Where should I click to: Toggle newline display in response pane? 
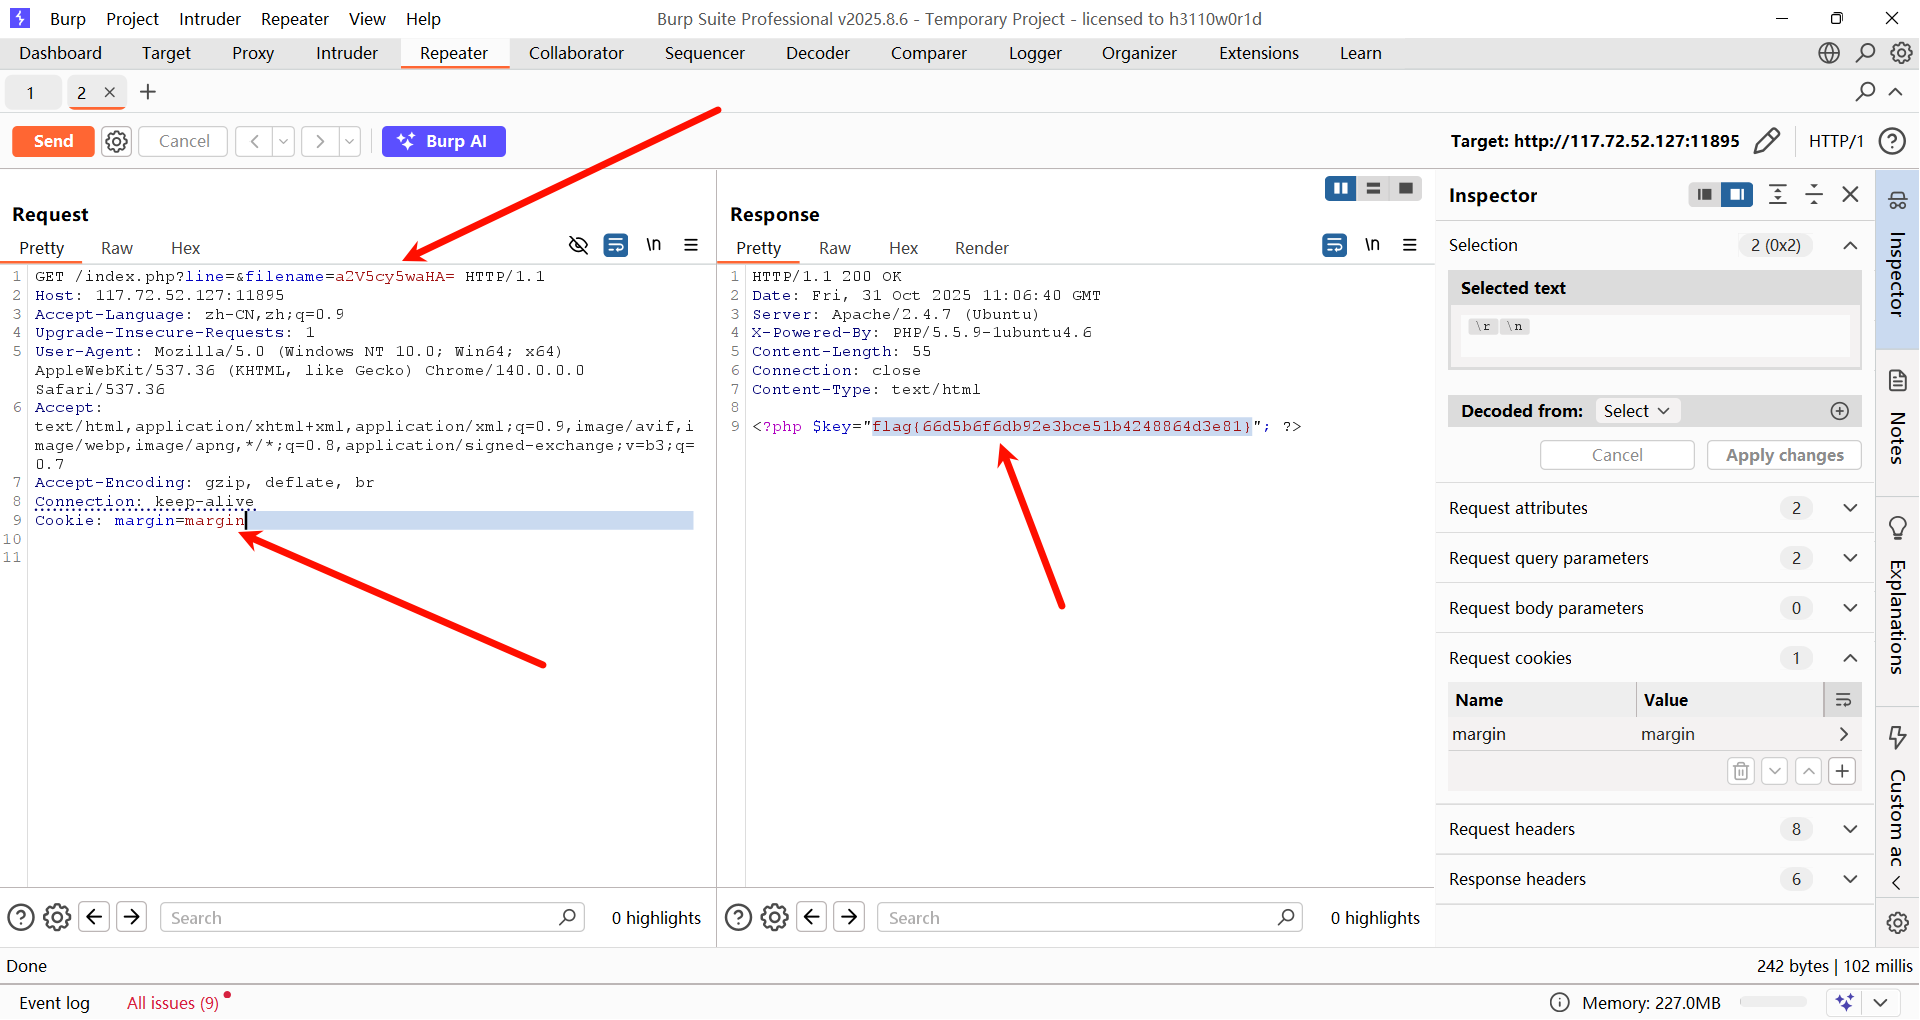[1372, 245]
